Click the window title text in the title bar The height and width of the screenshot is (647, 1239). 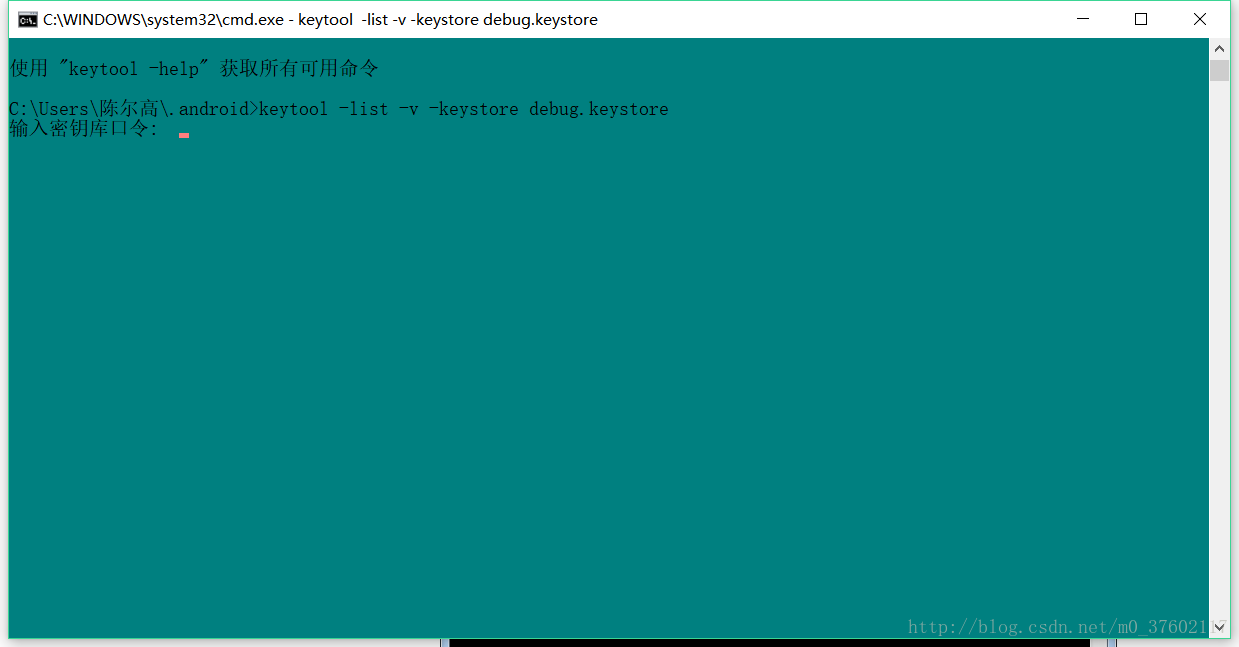tap(320, 20)
